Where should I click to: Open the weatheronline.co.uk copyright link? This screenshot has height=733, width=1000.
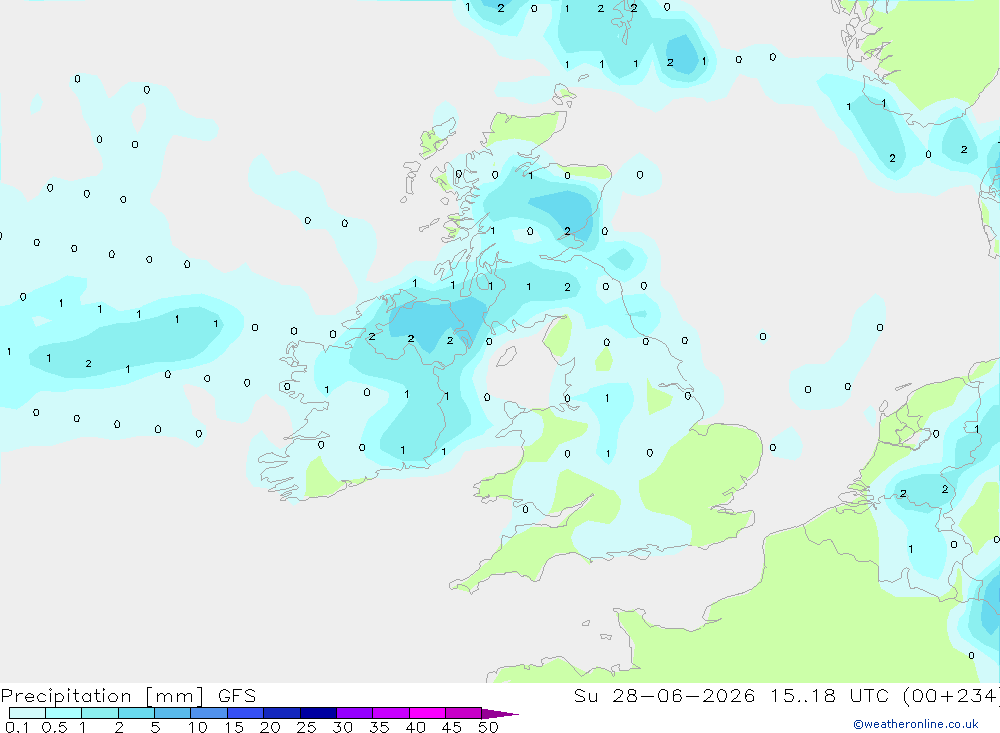915,724
